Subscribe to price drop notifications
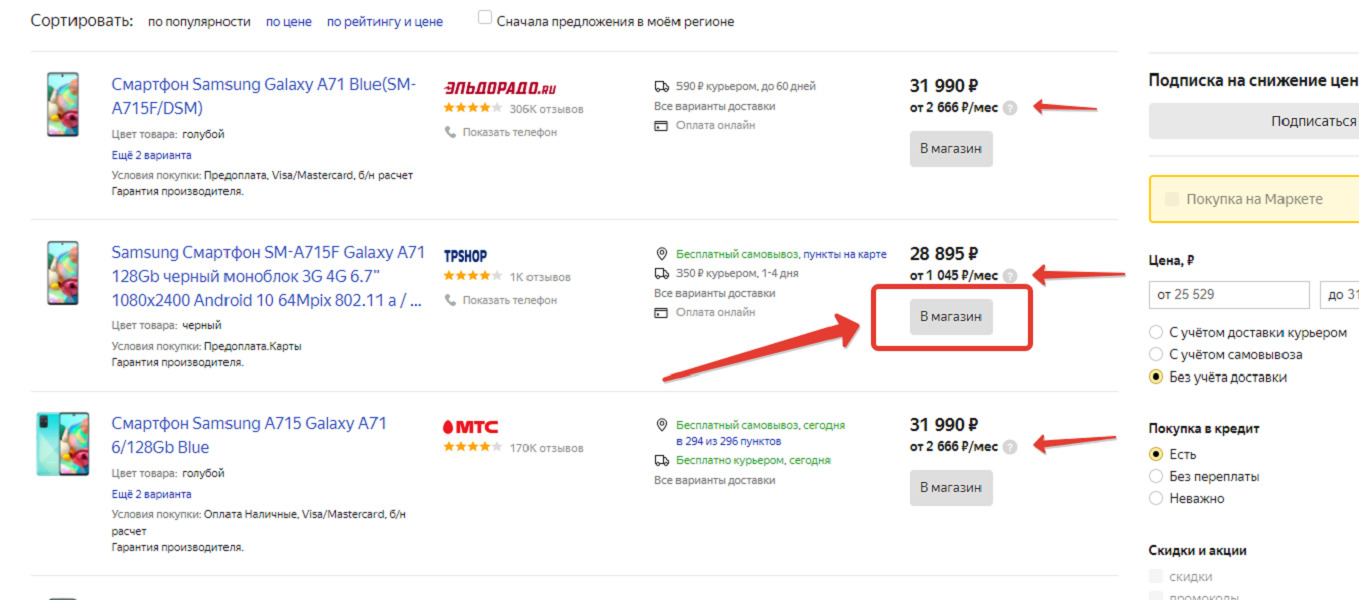 (1254, 121)
